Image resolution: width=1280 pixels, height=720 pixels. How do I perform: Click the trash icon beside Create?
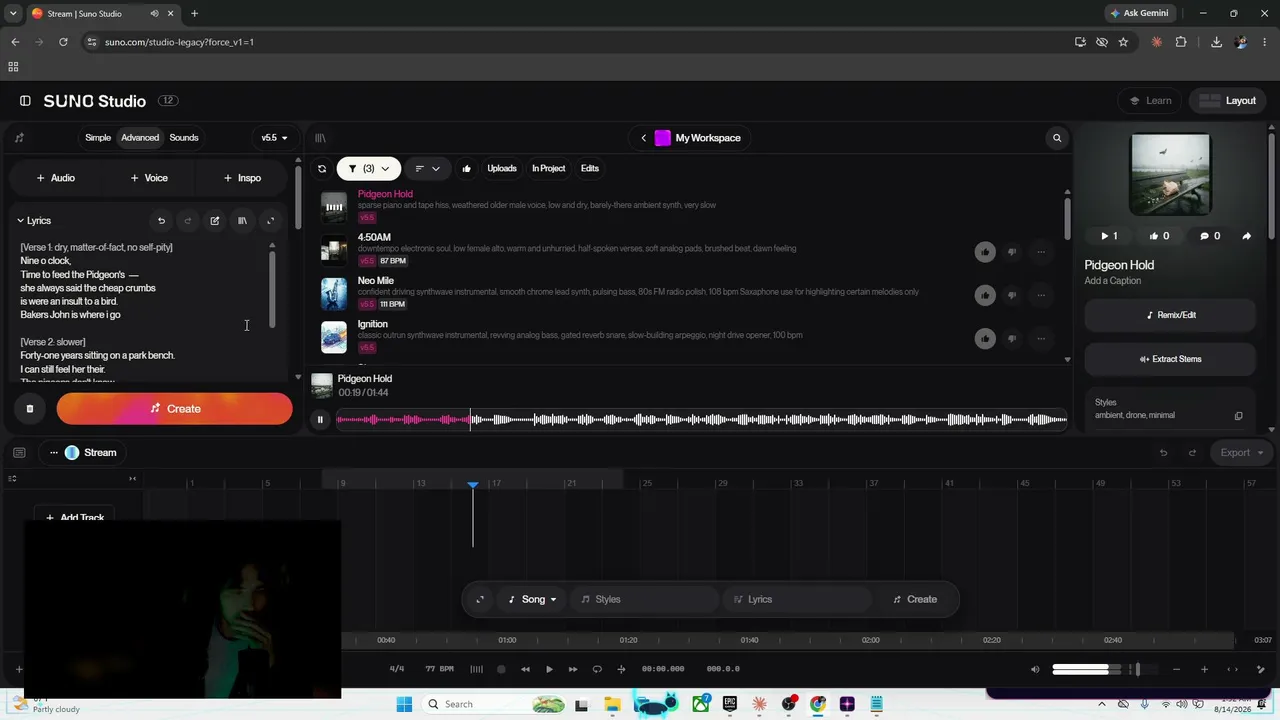(30, 409)
